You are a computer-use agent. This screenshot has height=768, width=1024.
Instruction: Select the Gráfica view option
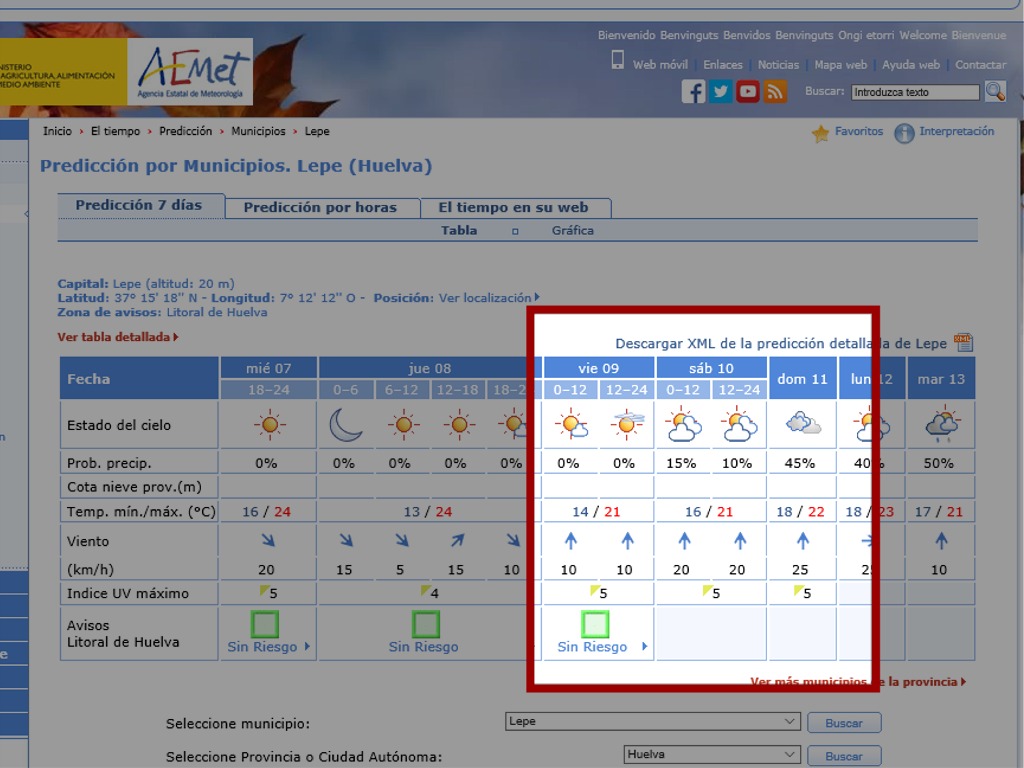[572, 230]
